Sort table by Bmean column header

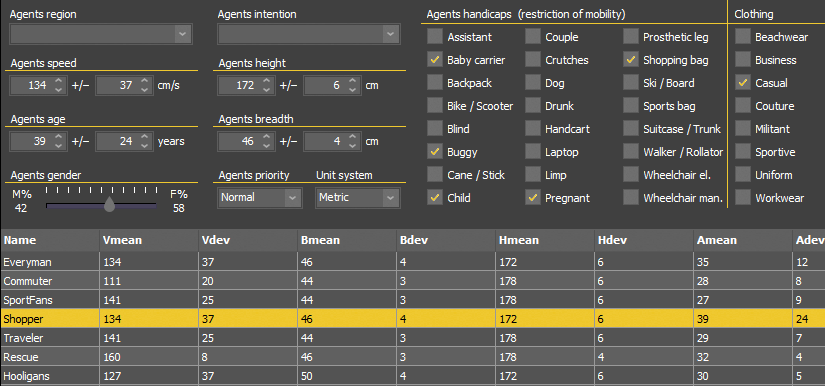(347, 240)
